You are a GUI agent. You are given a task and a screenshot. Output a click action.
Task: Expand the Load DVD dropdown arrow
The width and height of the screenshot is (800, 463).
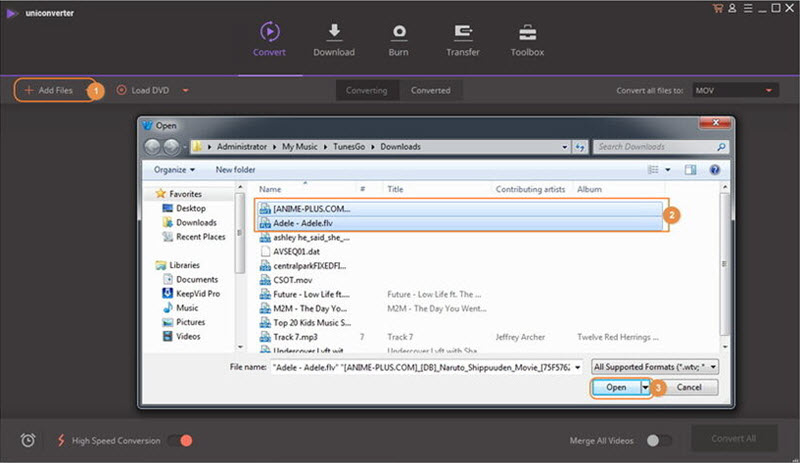[x=185, y=91]
